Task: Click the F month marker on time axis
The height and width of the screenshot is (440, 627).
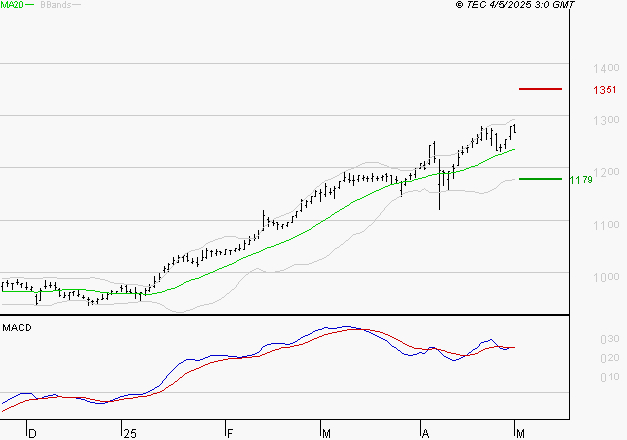Action: (x=230, y=434)
